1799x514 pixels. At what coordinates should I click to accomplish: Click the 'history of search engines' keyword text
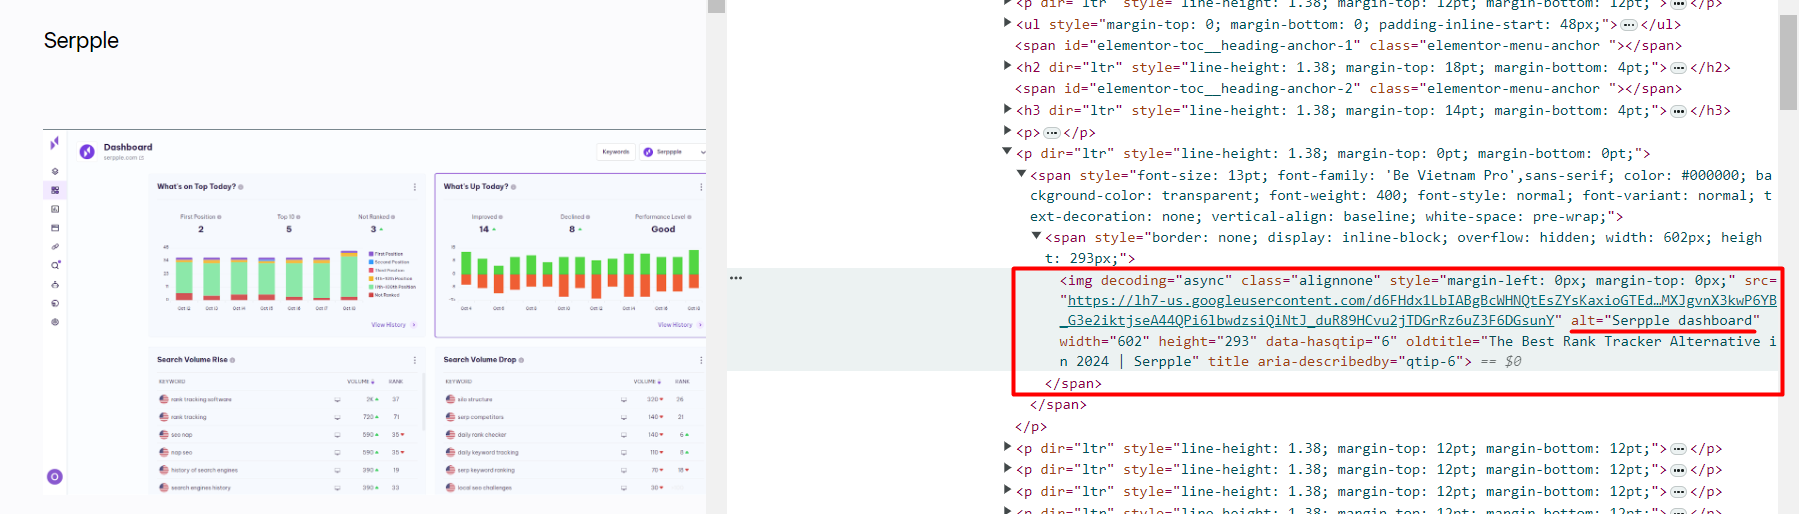204,470
